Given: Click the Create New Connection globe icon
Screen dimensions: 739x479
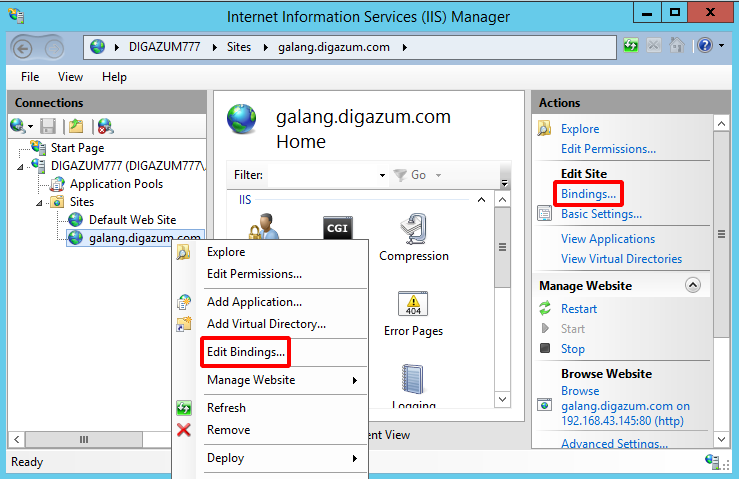Looking at the screenshot, I should [17, 126].
